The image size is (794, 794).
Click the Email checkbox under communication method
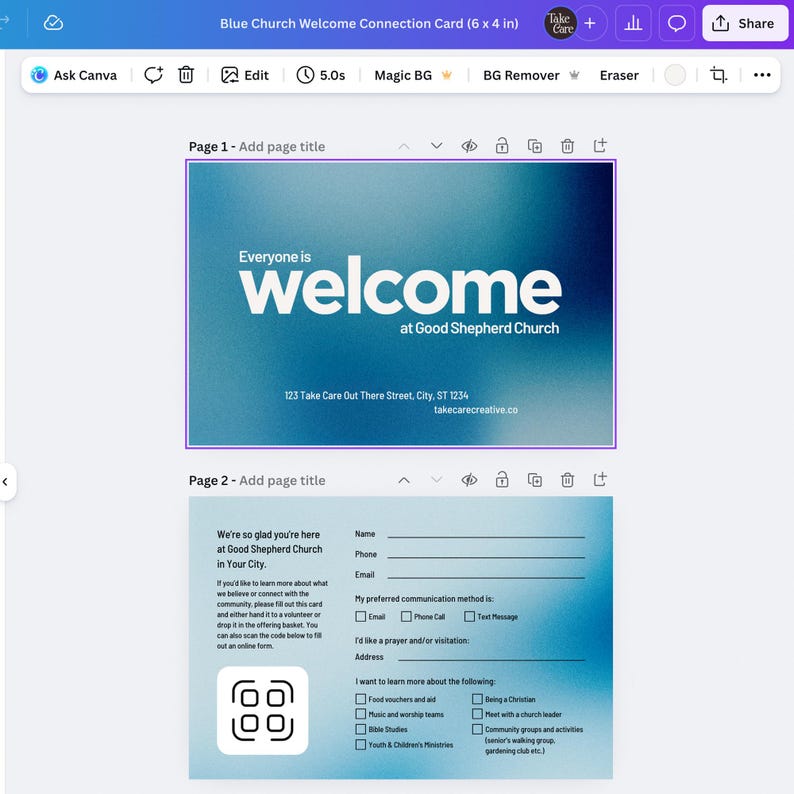click(x=361, y=616)
